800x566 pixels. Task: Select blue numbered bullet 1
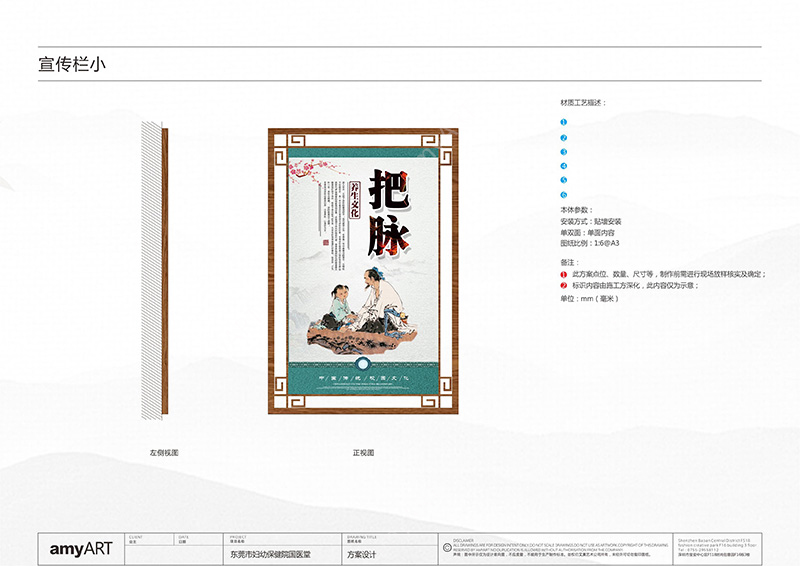(x=564, y=122)
